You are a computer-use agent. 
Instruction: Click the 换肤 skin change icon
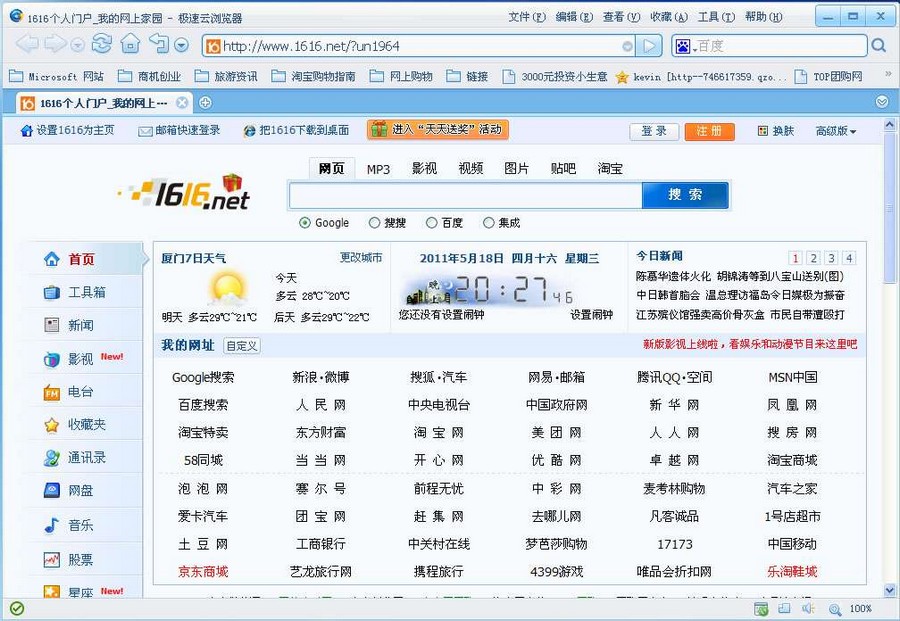click(763, 131)
